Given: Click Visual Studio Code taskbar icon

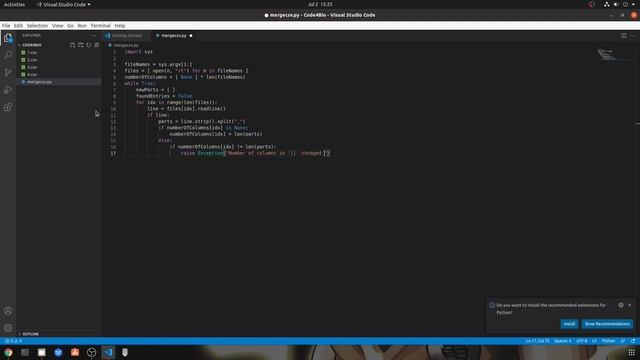Looking at the screenshot, I should (108, 352).
